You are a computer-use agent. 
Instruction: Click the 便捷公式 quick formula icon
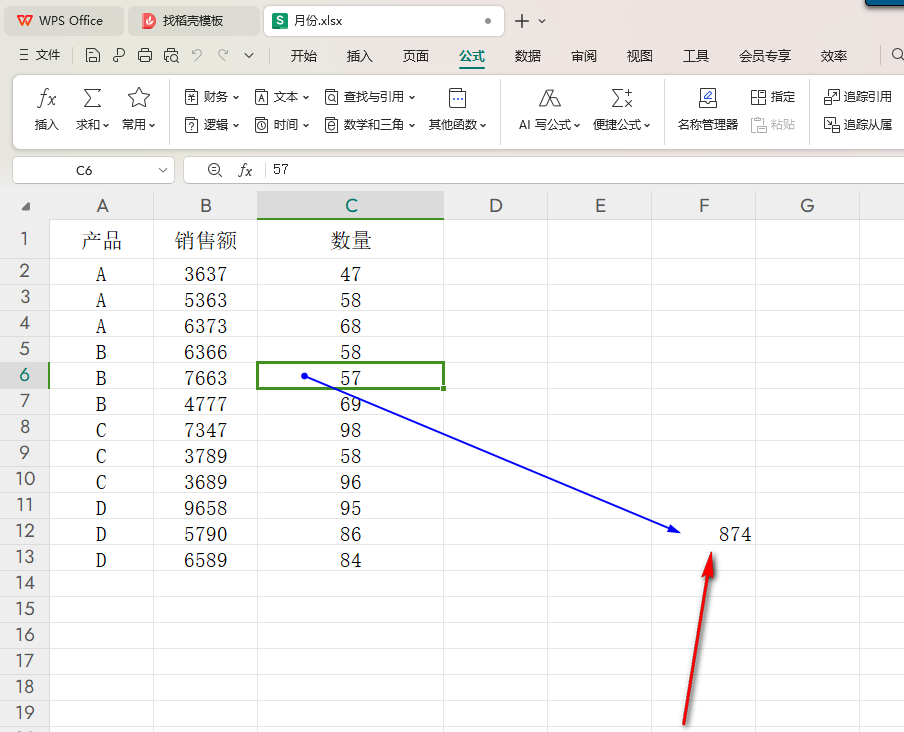622,98
